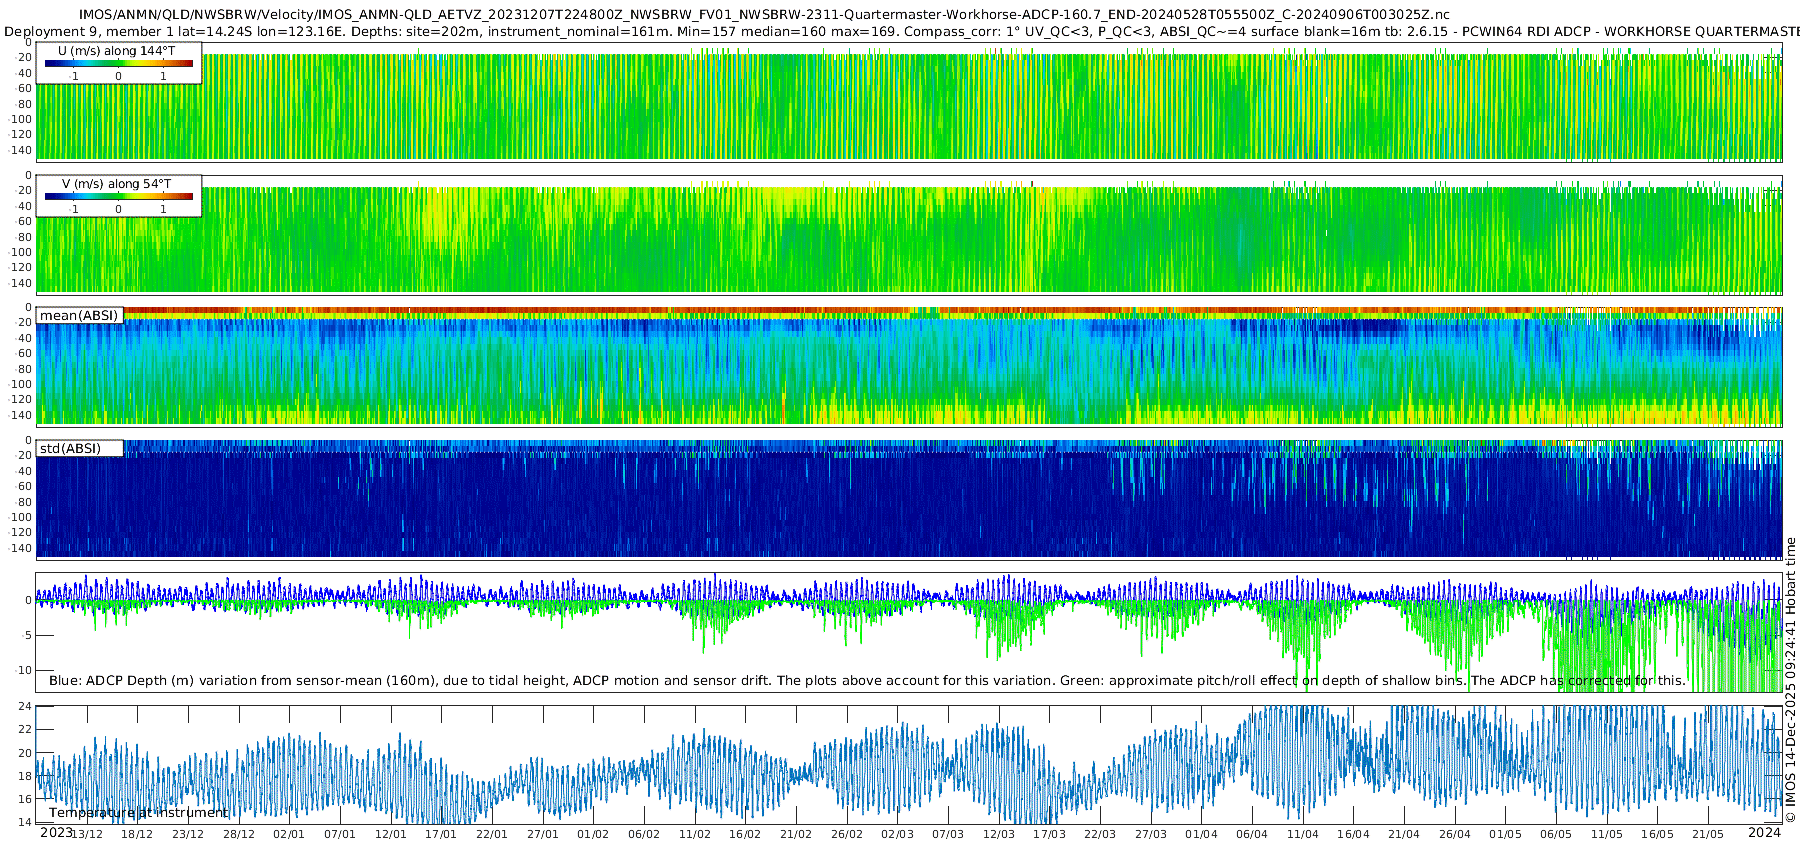Viewport: 1800px width, 850px height.
Task: Click the 01/02 date tick label
Action: tap(593, 834)
